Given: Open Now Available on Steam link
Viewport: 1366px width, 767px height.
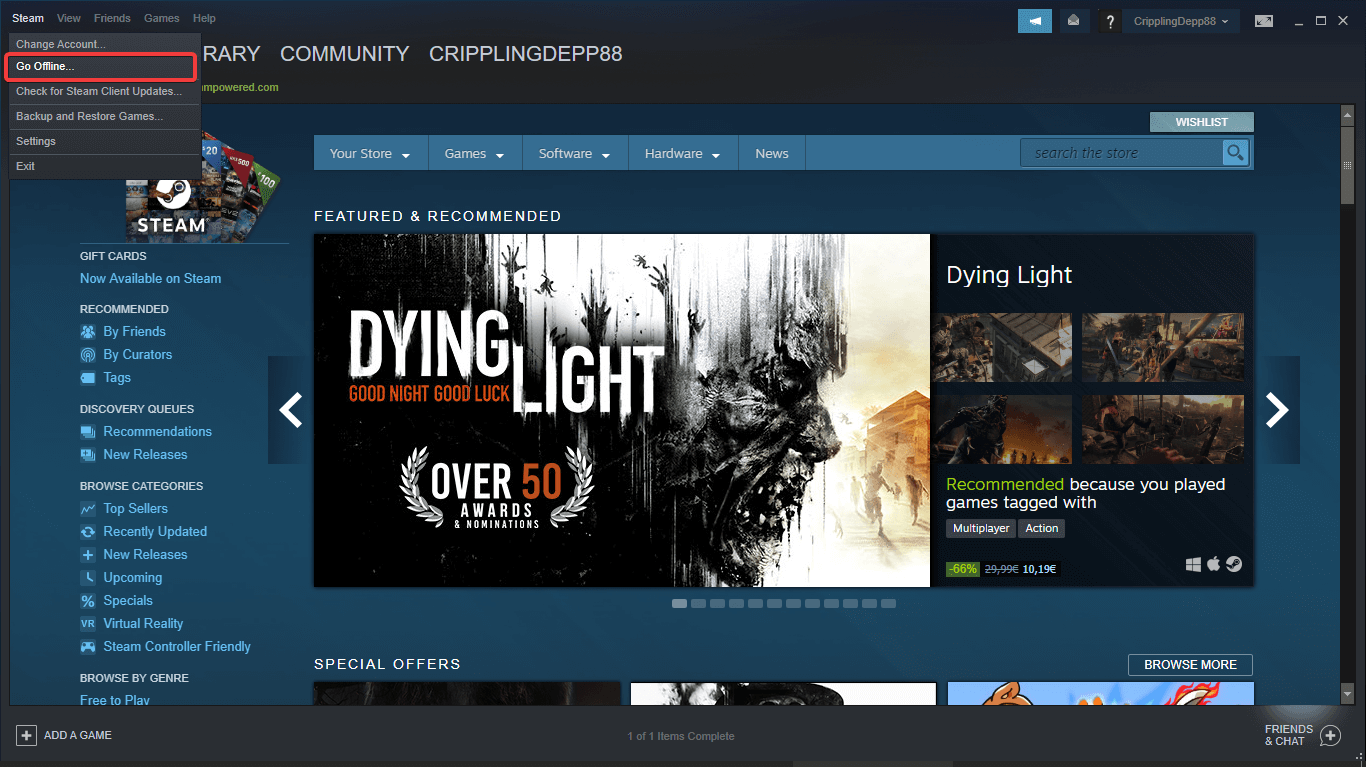Looking at the screenshot, I should point(151,279).
